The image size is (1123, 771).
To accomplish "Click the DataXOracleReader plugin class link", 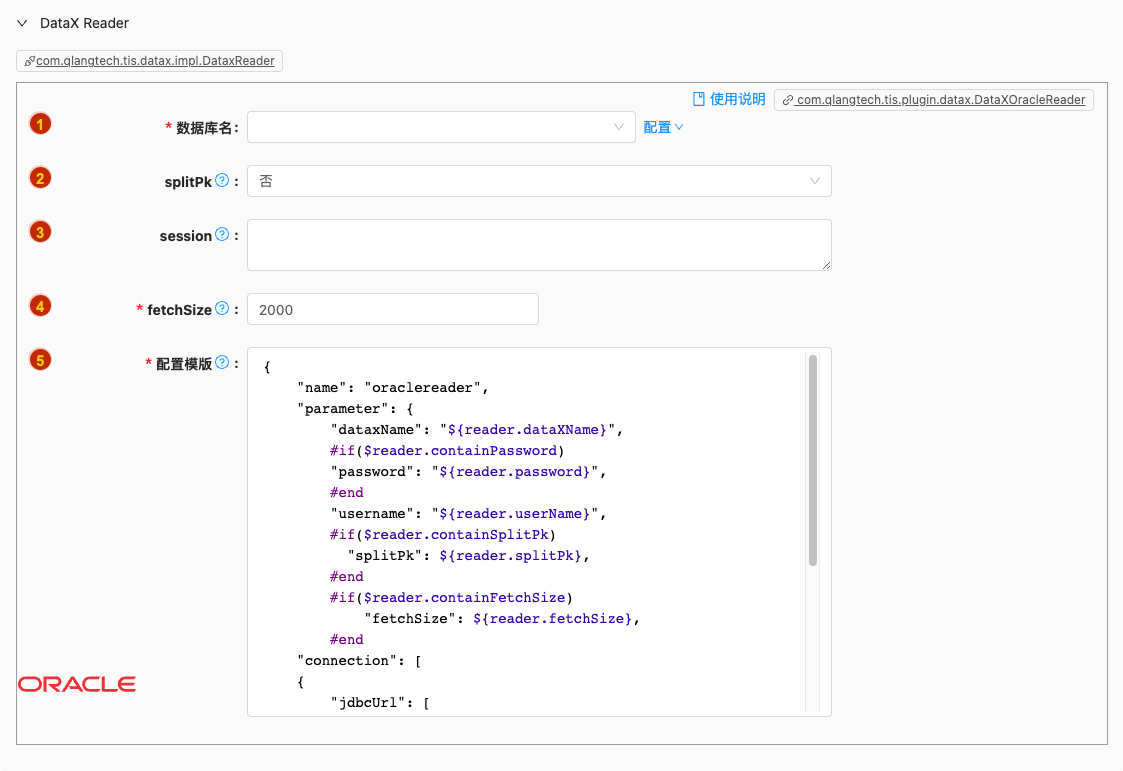I will [x=934, y=99].
